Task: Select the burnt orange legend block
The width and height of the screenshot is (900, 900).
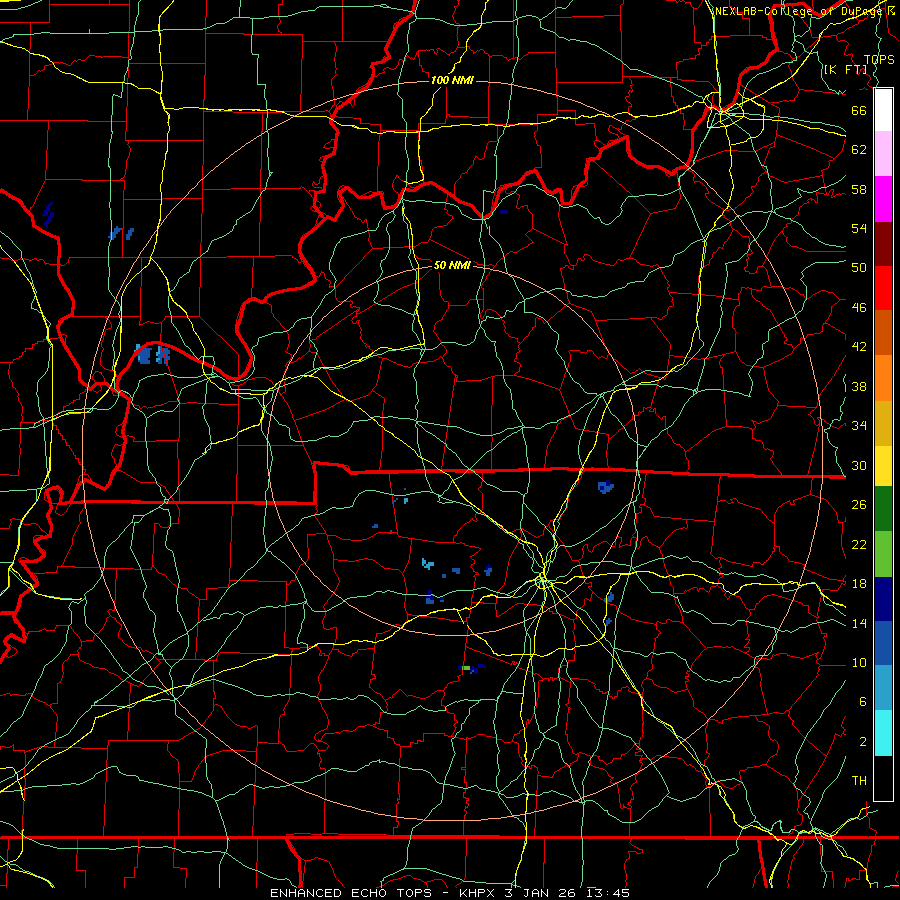Action: click(883, 333)
